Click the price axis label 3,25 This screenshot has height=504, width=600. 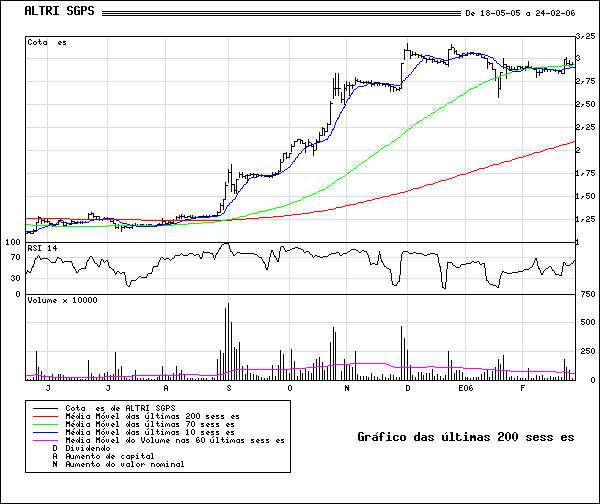coord(585,36)
